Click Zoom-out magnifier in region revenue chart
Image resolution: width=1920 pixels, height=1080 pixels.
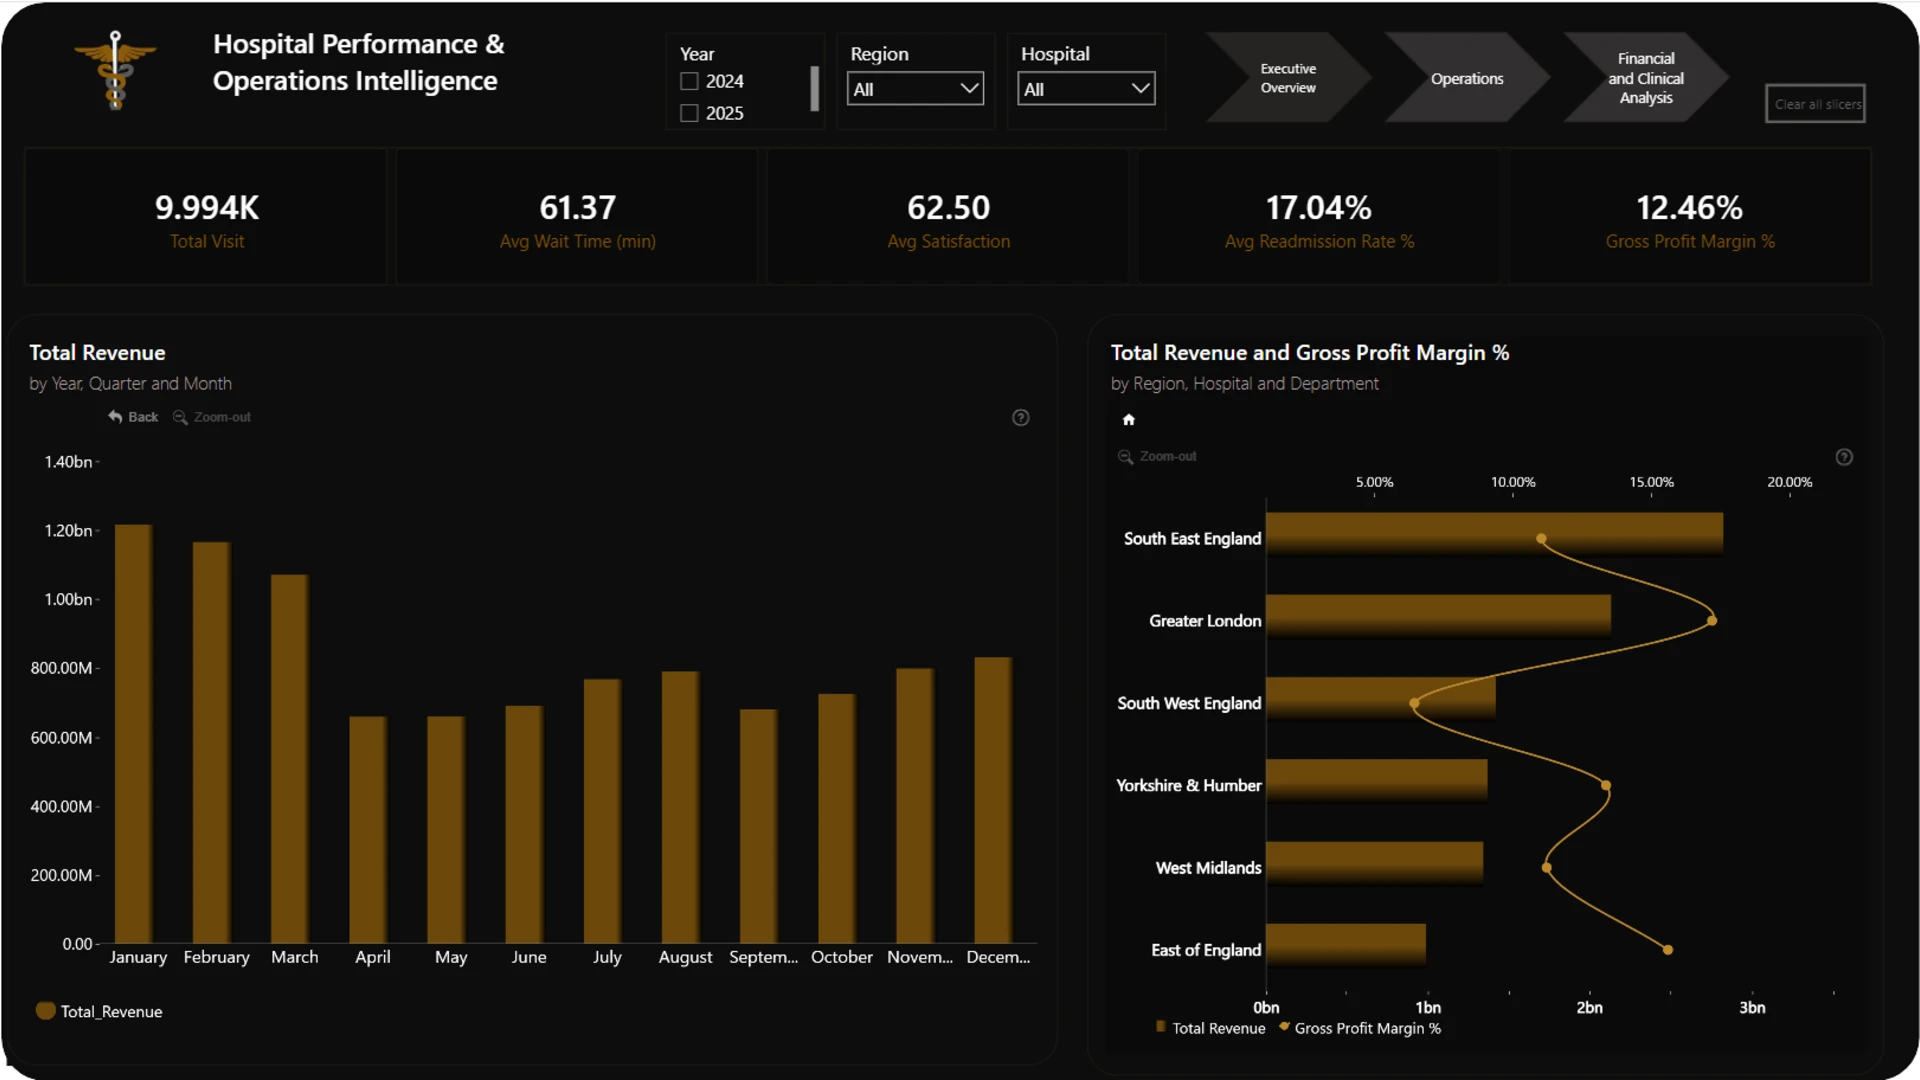1125,457
